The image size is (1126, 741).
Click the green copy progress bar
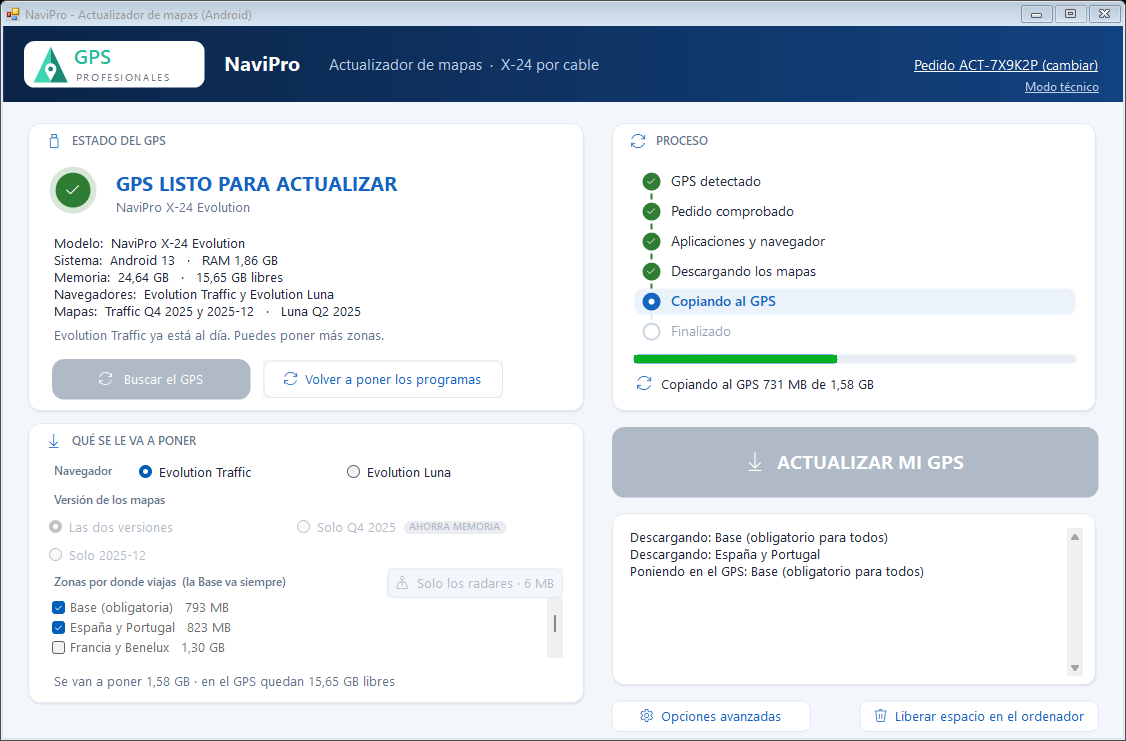pos(735,359)
